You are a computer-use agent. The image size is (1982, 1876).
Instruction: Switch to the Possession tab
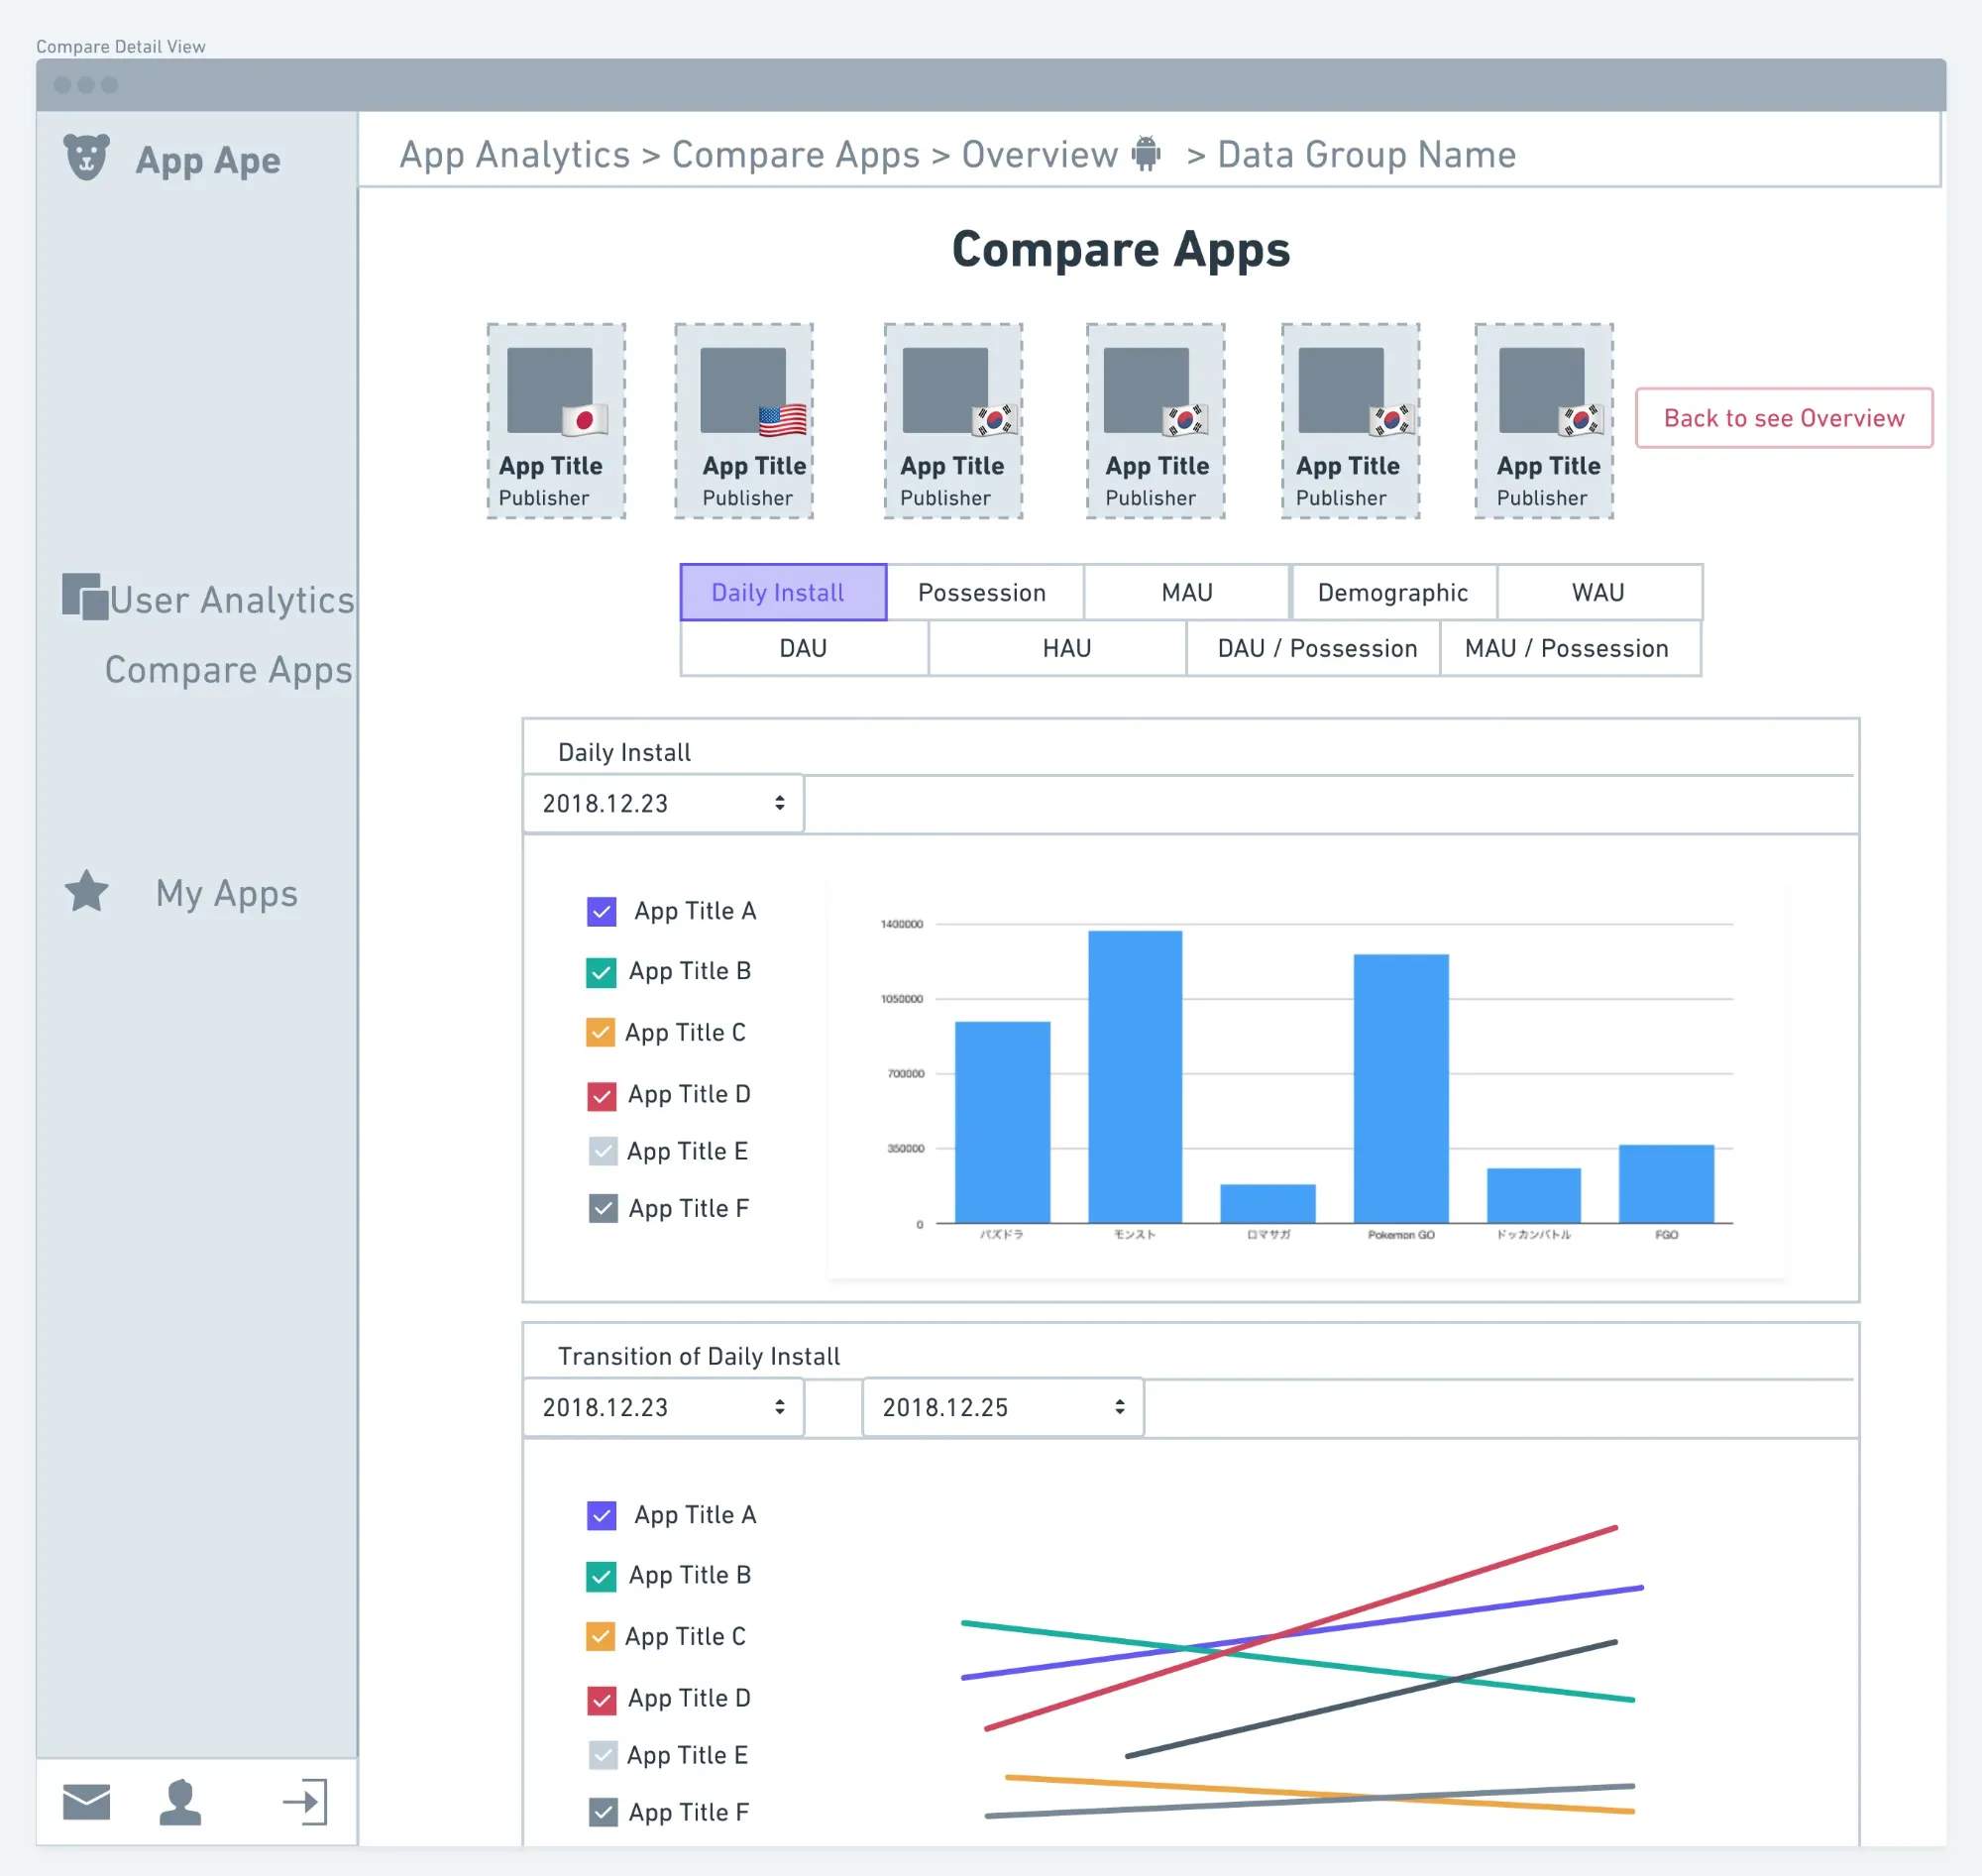[x=982, y=593]
